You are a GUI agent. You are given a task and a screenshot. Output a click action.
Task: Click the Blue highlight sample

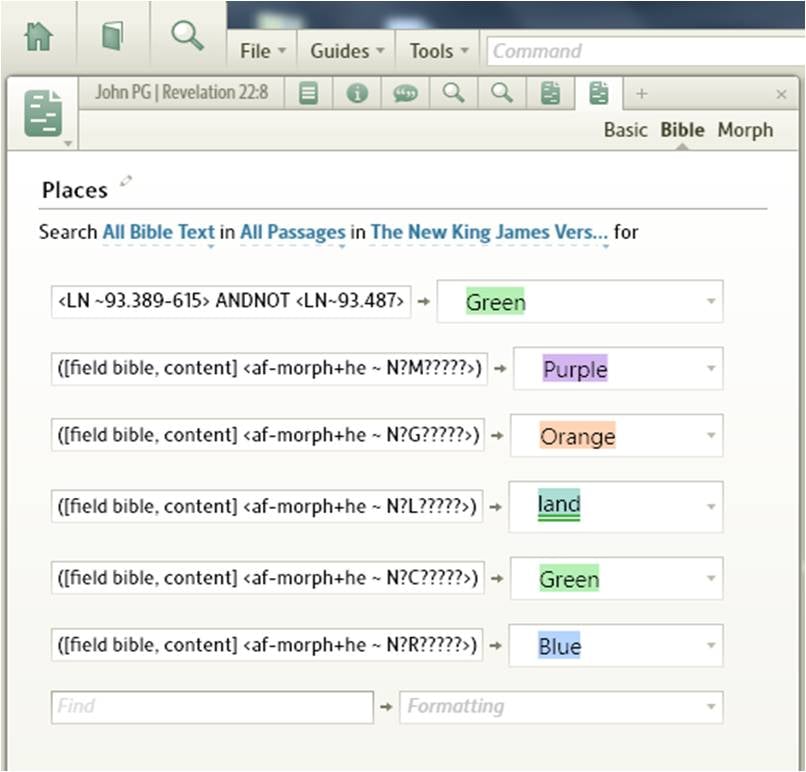pos(559,646)
